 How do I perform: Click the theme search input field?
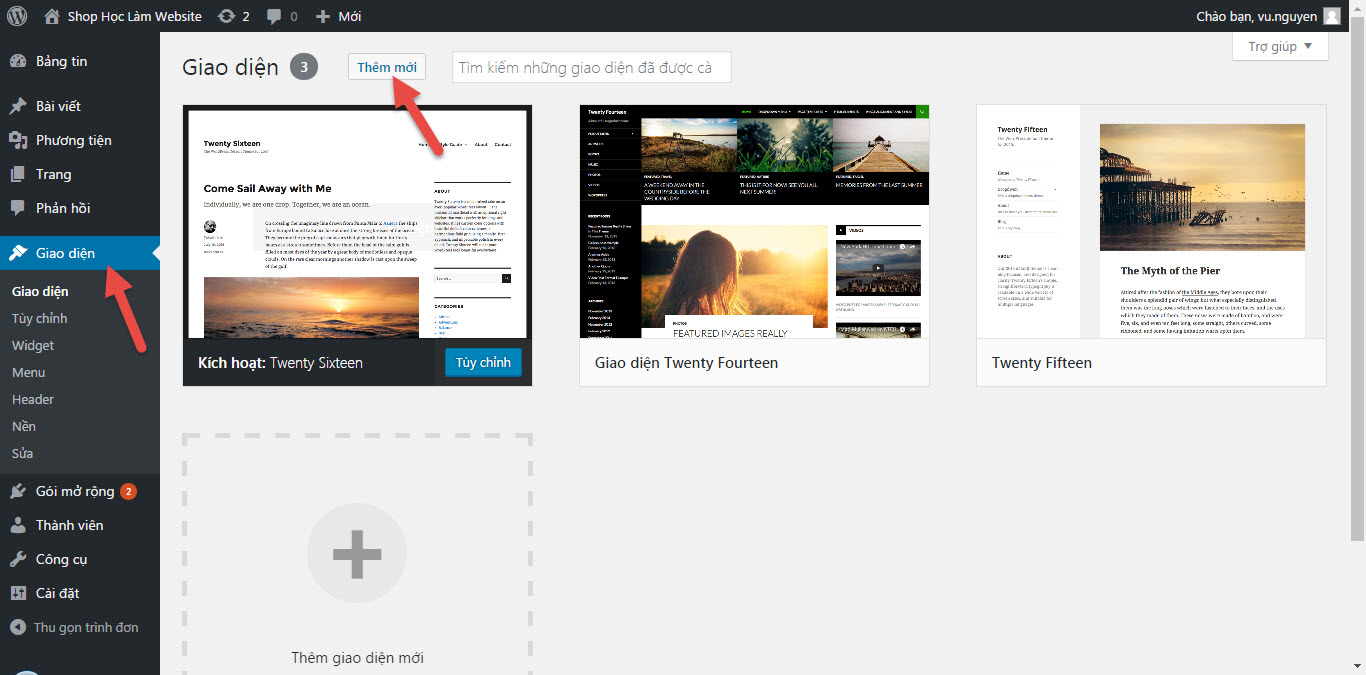point(591,66)
